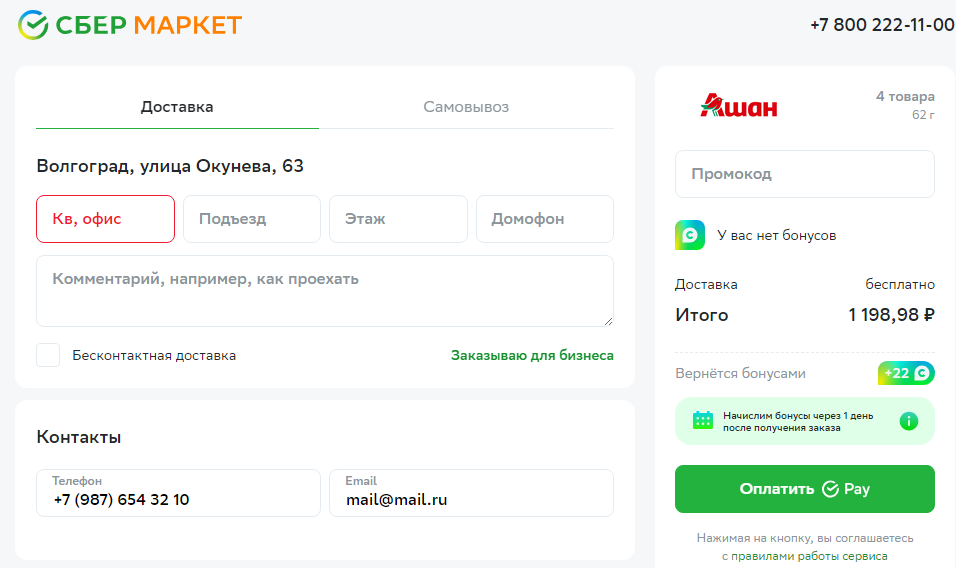The height and width of the screenshot is (568, 956).
Task: Open the Заказываю для бизнеса link
Action: pos(532,355)
